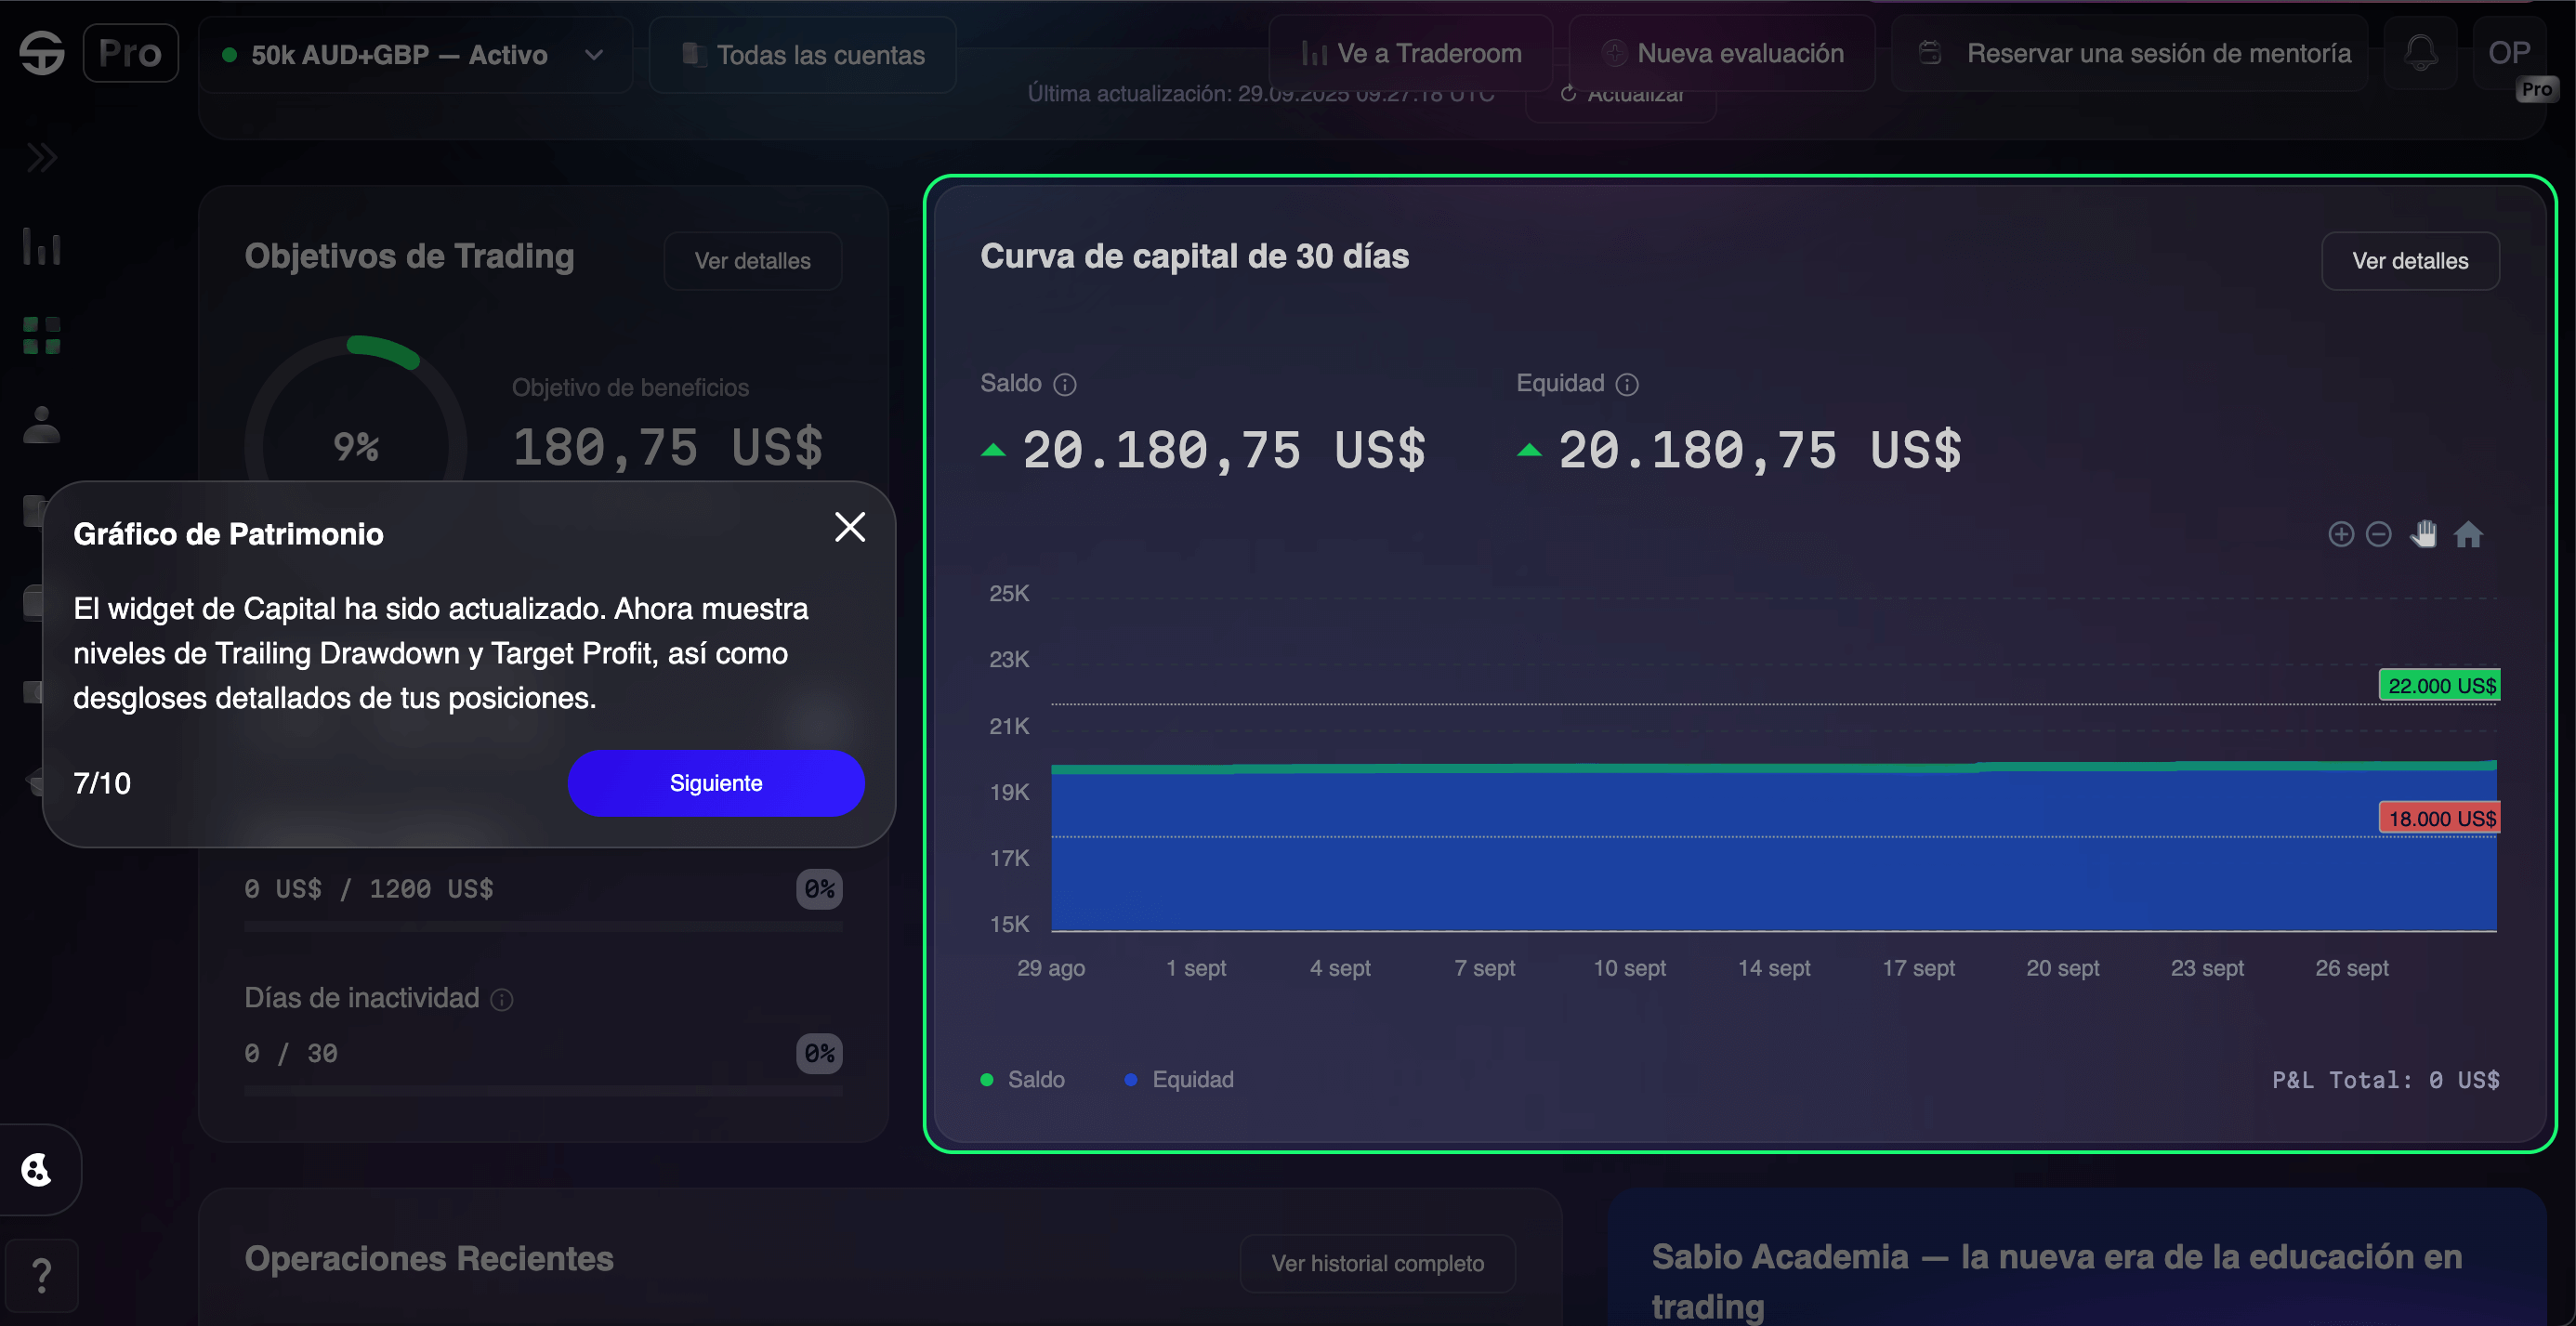This screenshot has width=2576, height=1326.
Task: Go to Ve a Traderoom
Action: pos(1411,53)
